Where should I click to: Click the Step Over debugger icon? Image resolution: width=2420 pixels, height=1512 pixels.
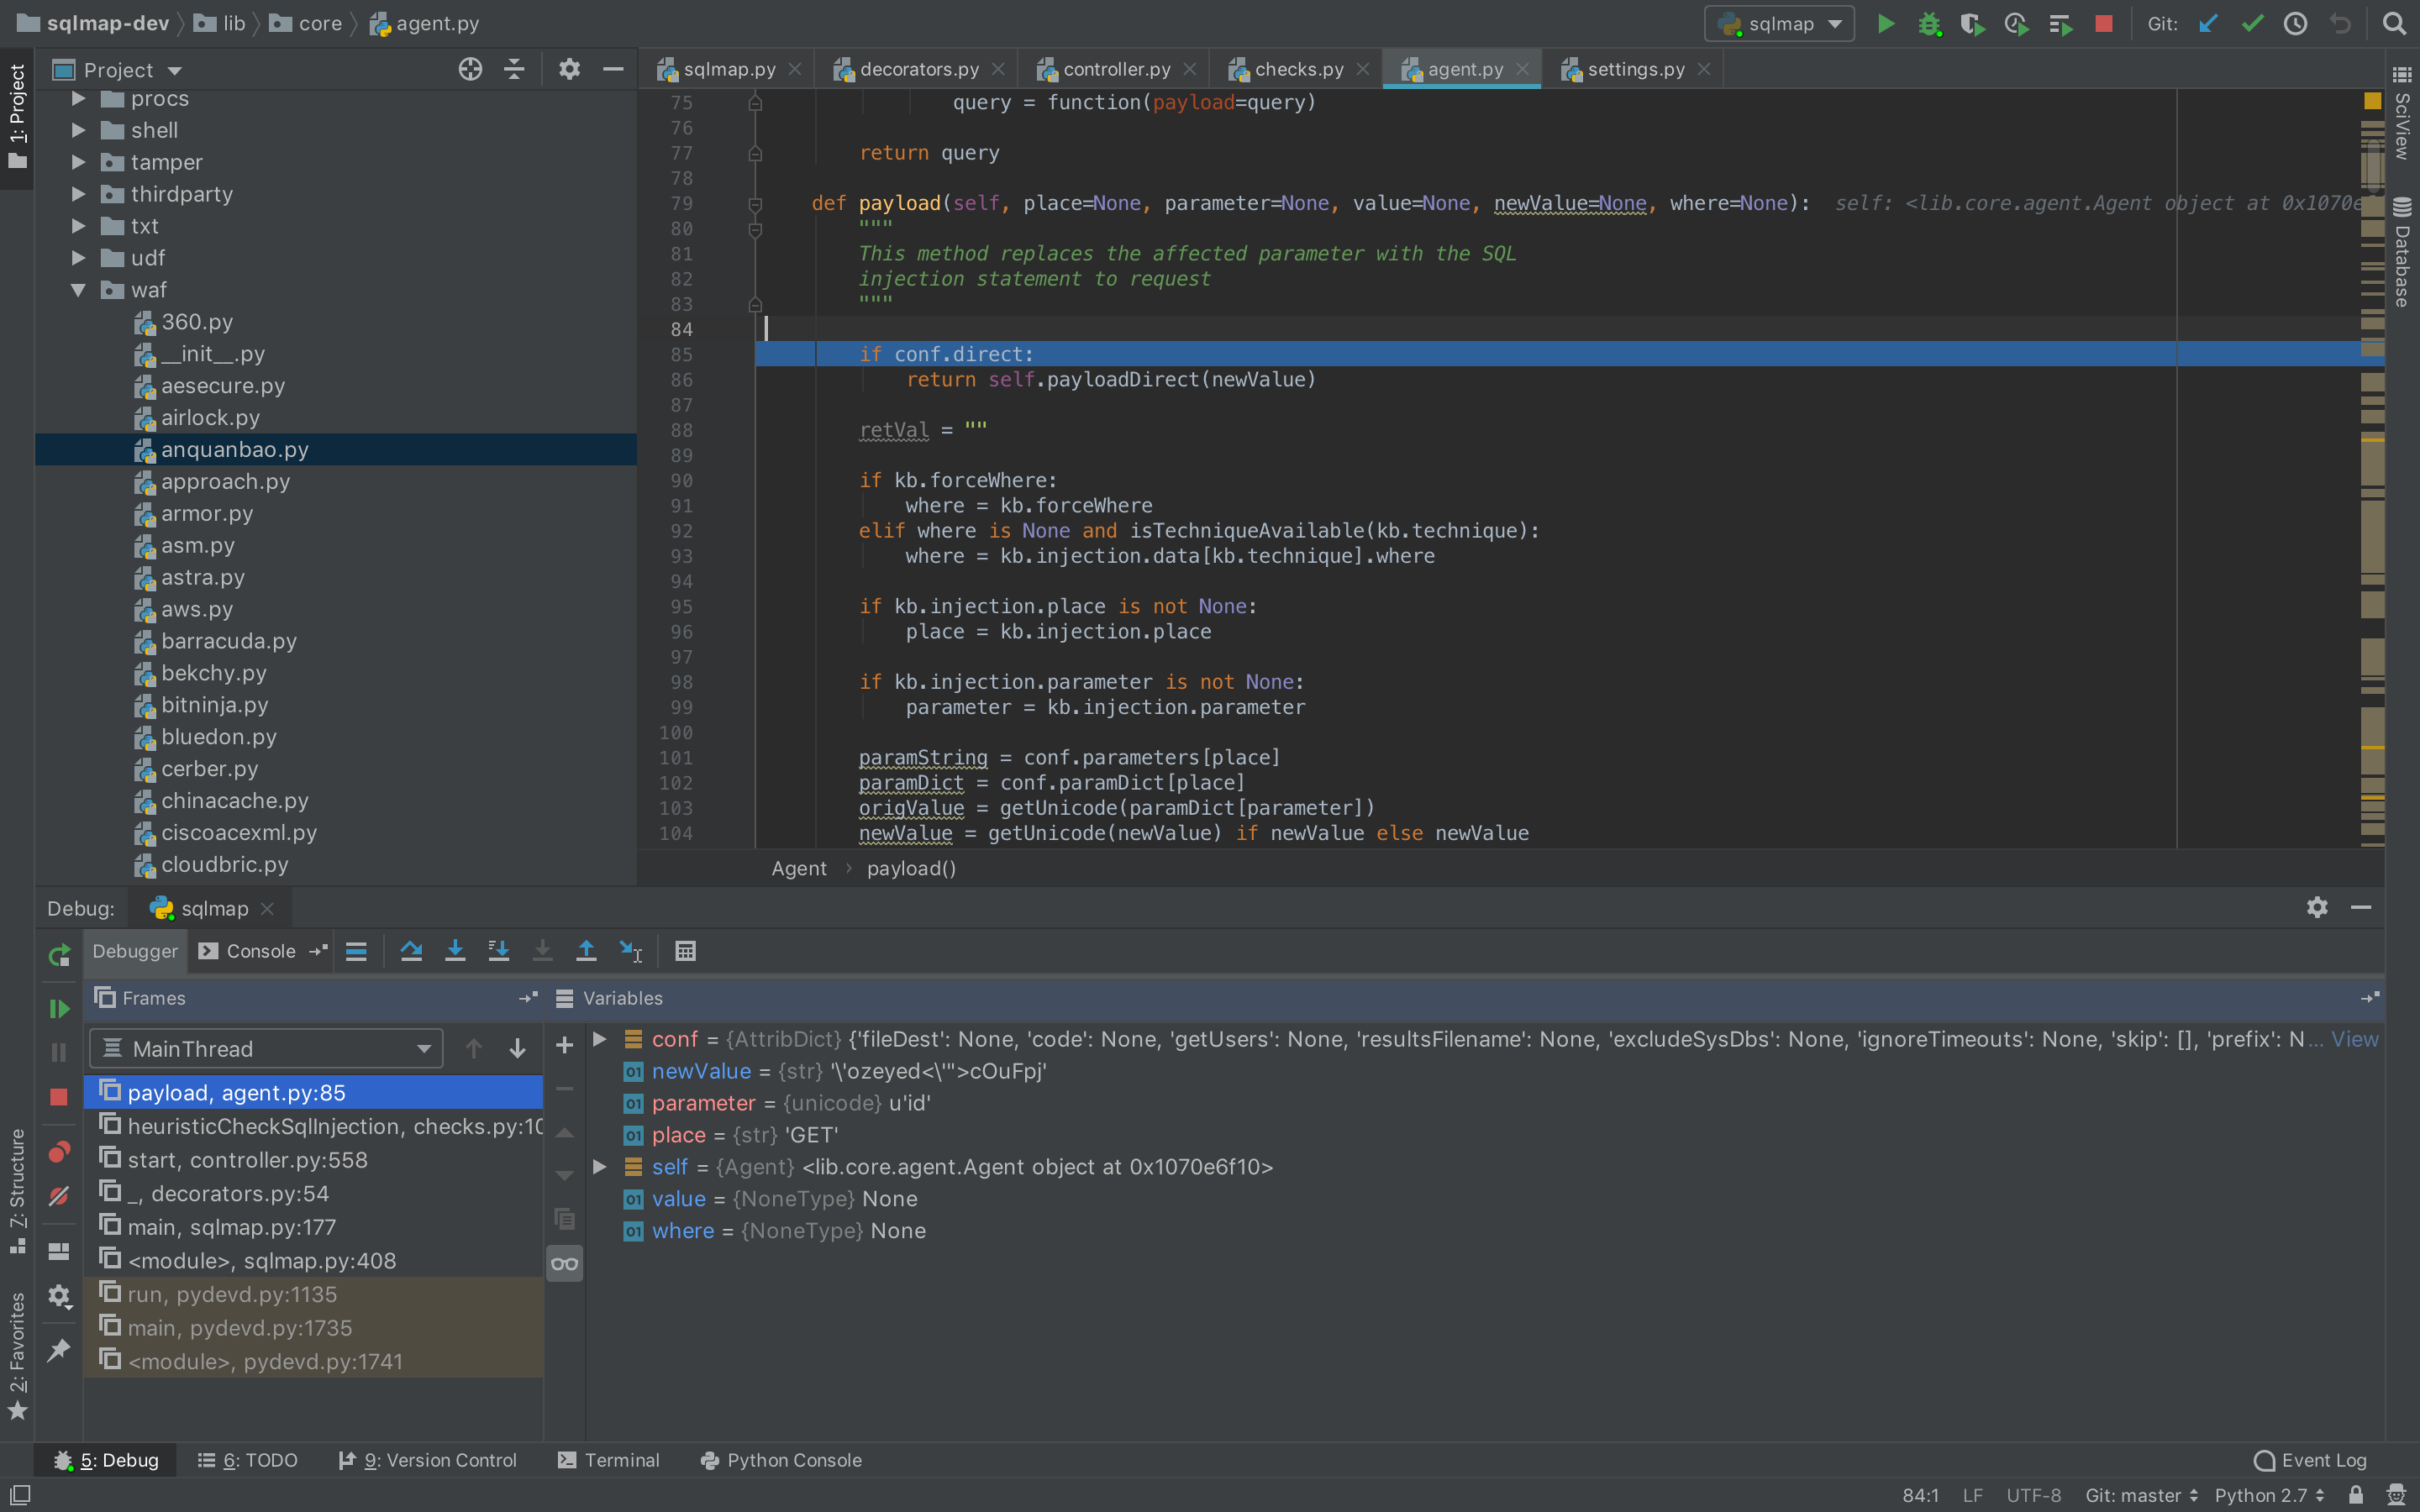[x=410, y=951]
